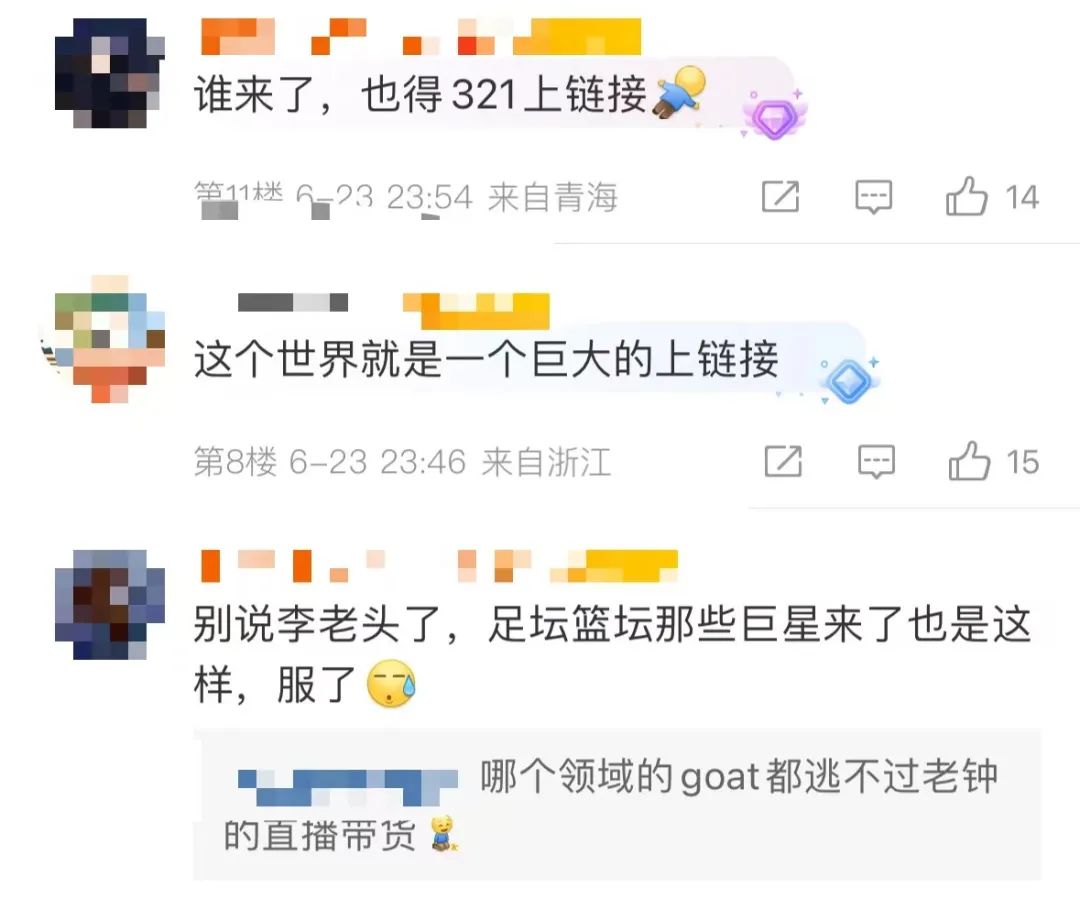Tap the sweating emoji after 服了
1080x899 pixels.
391,683
